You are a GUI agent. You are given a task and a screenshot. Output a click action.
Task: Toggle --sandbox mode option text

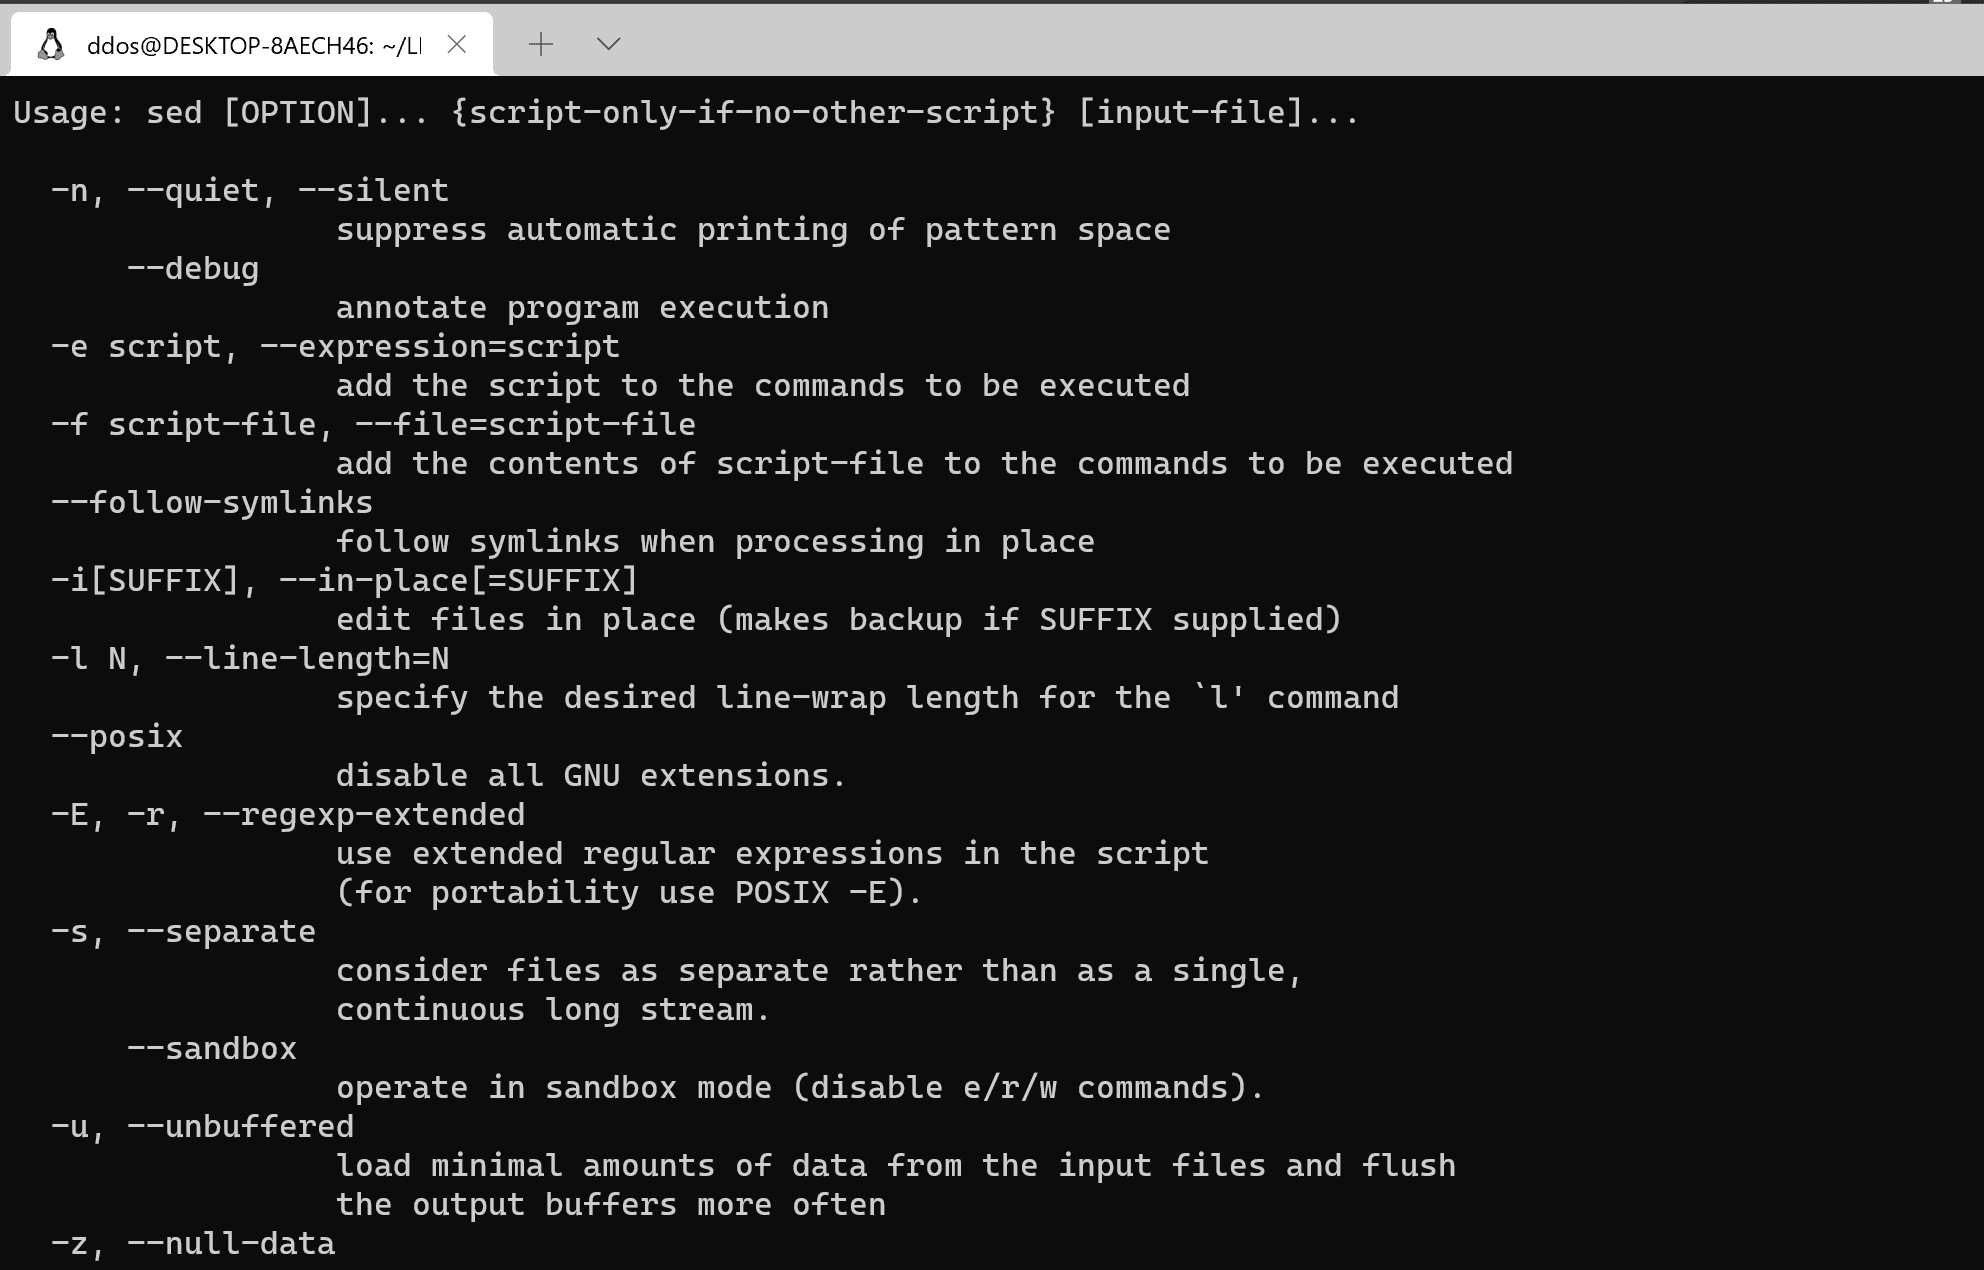click(x=188, y=1047)
